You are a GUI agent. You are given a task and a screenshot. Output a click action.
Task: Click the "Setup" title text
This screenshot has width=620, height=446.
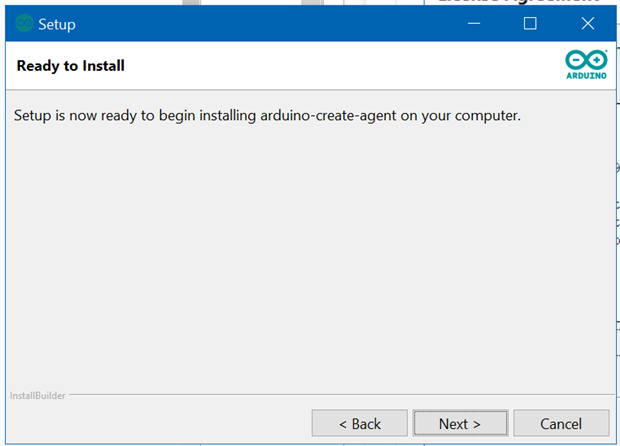[x=57, y=24]
